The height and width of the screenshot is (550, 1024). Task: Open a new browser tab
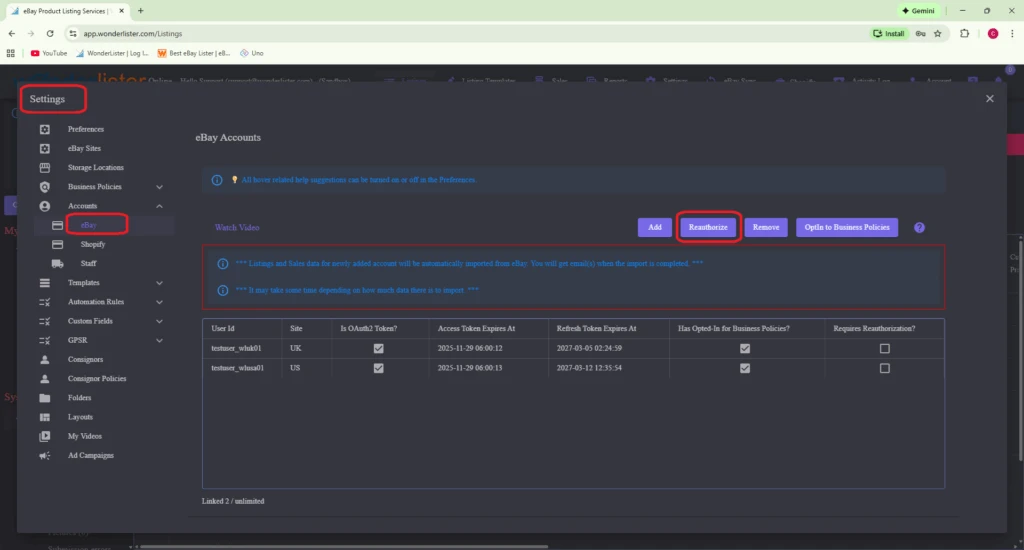(140, 10)
